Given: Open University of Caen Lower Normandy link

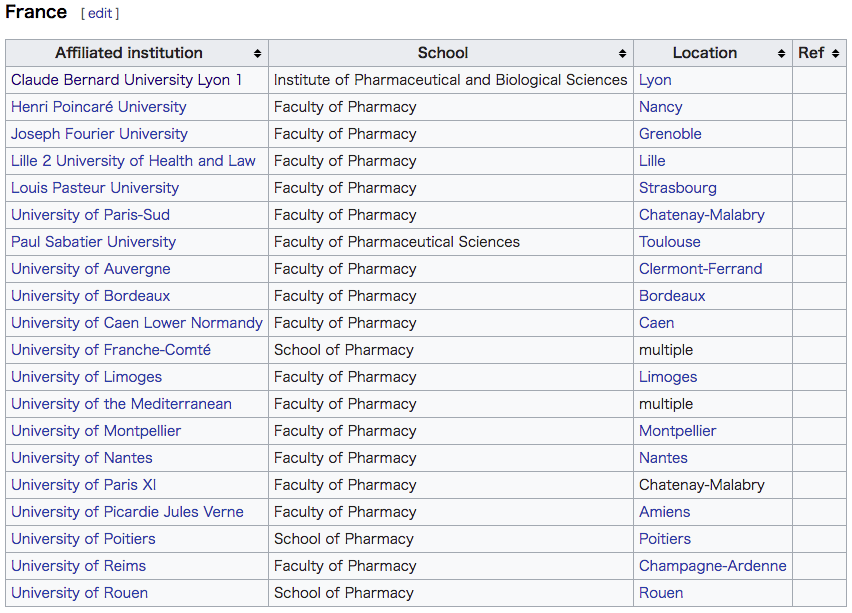Looking at the screenshot, I should (137, 323).
